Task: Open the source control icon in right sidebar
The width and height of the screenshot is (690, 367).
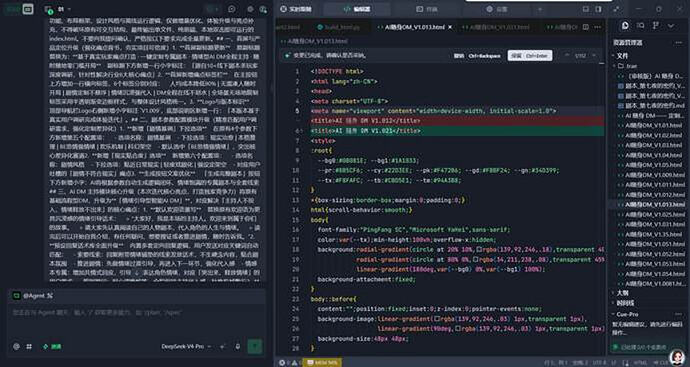Action: click(656, 26)
